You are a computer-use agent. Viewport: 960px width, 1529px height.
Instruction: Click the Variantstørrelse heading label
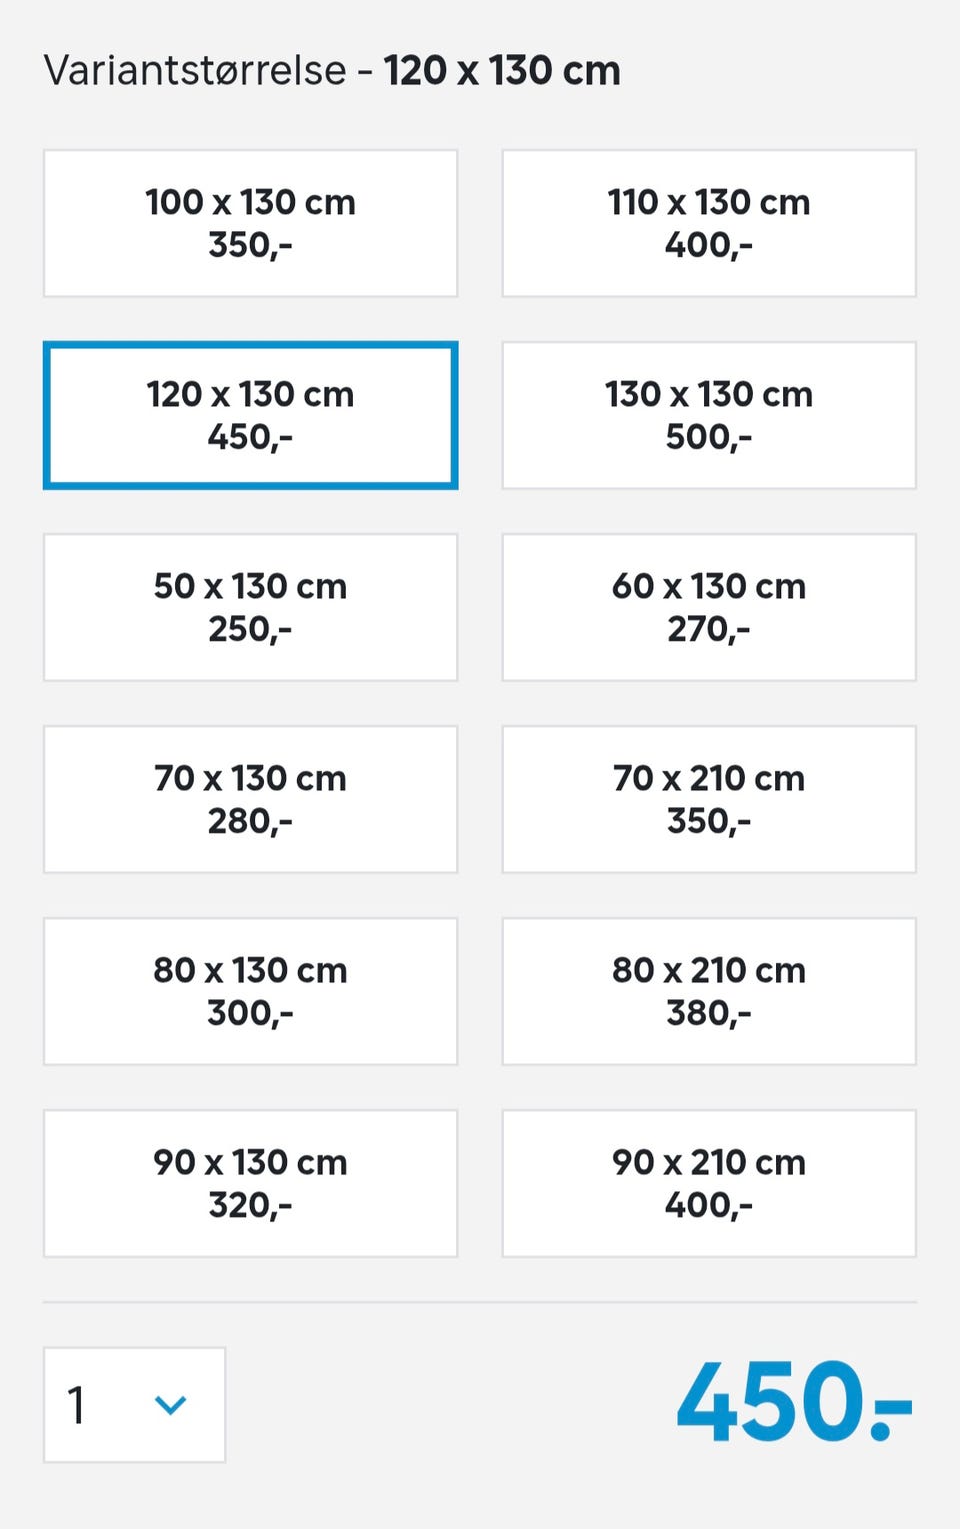pyautogui.click(x=195, y=71)
